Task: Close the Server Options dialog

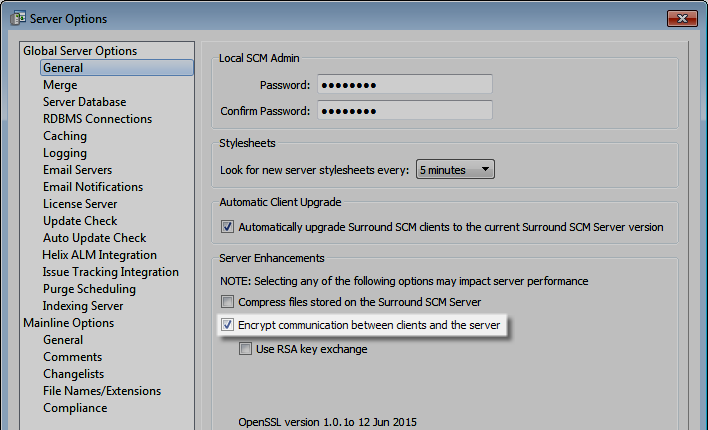Action: [x=682, y=19]
